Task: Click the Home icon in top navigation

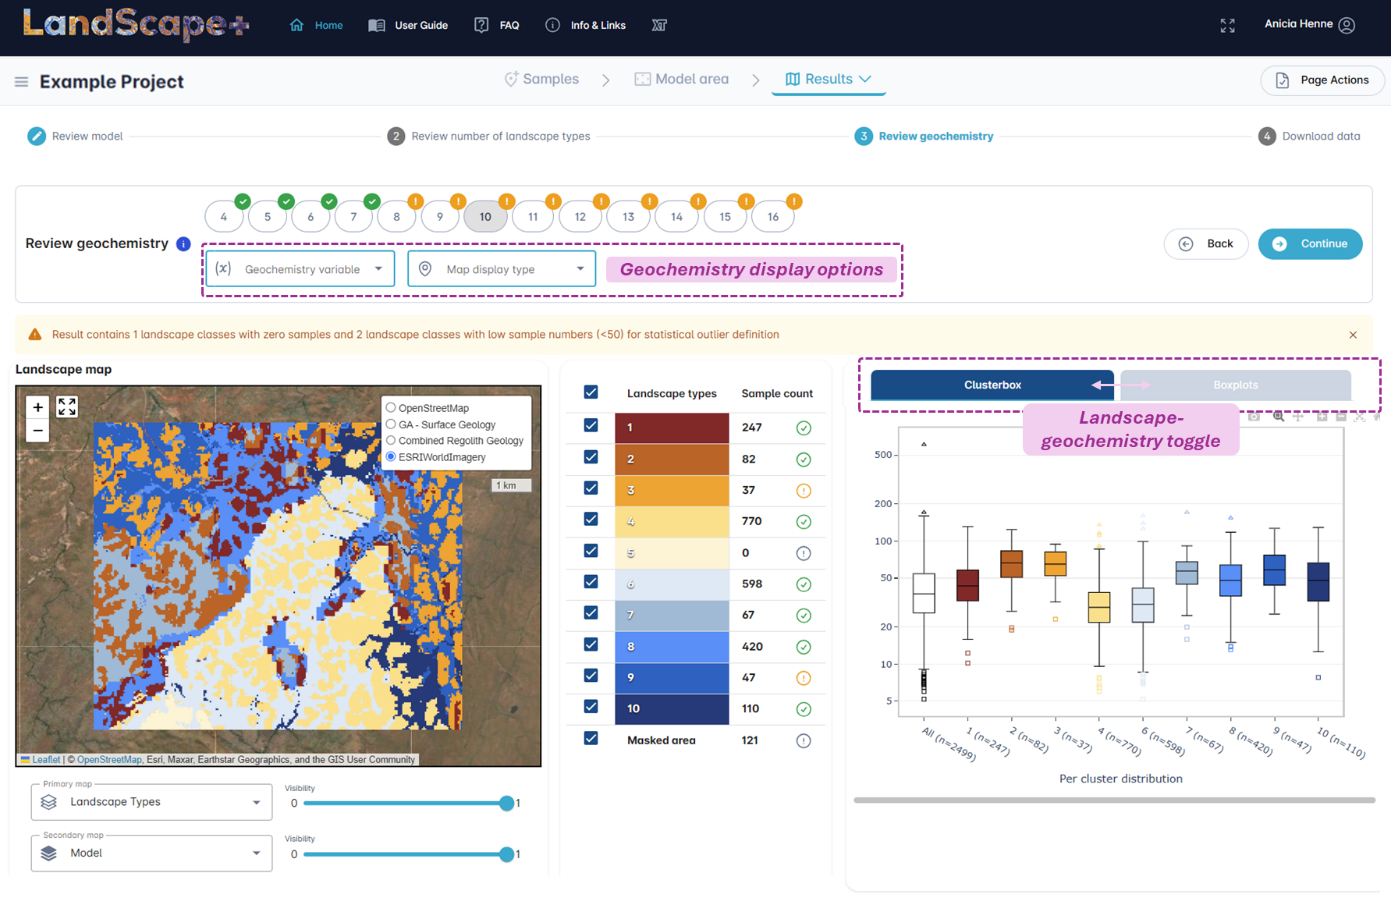Action: tap(297, 25)
